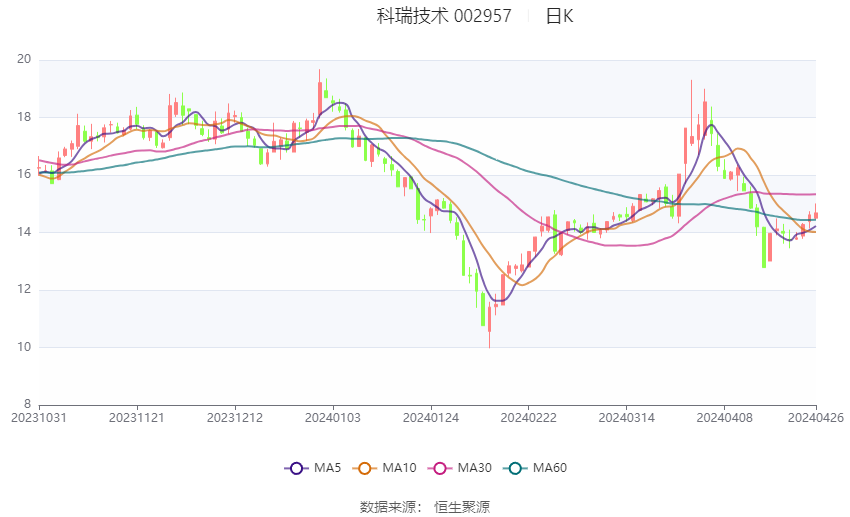Select the 20240103 x-axis date label
Image resolution: width=850 pixels, height=517 pixels.
[333, 418]
